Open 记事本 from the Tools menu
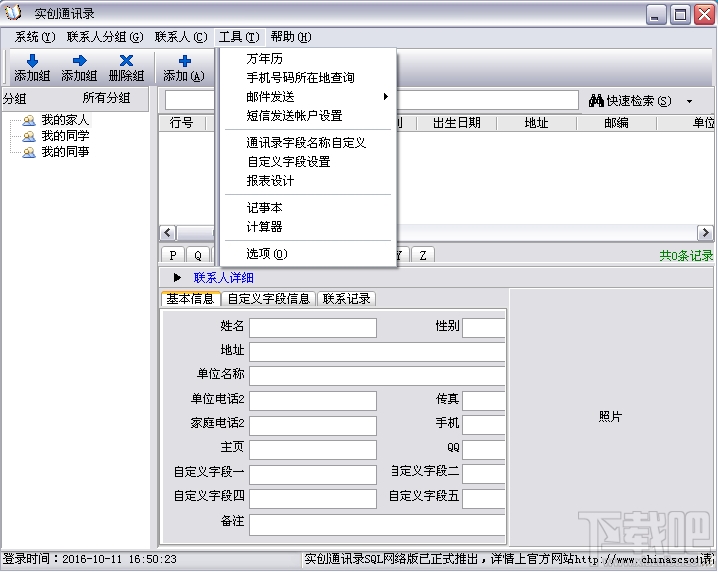 [308, 208]
